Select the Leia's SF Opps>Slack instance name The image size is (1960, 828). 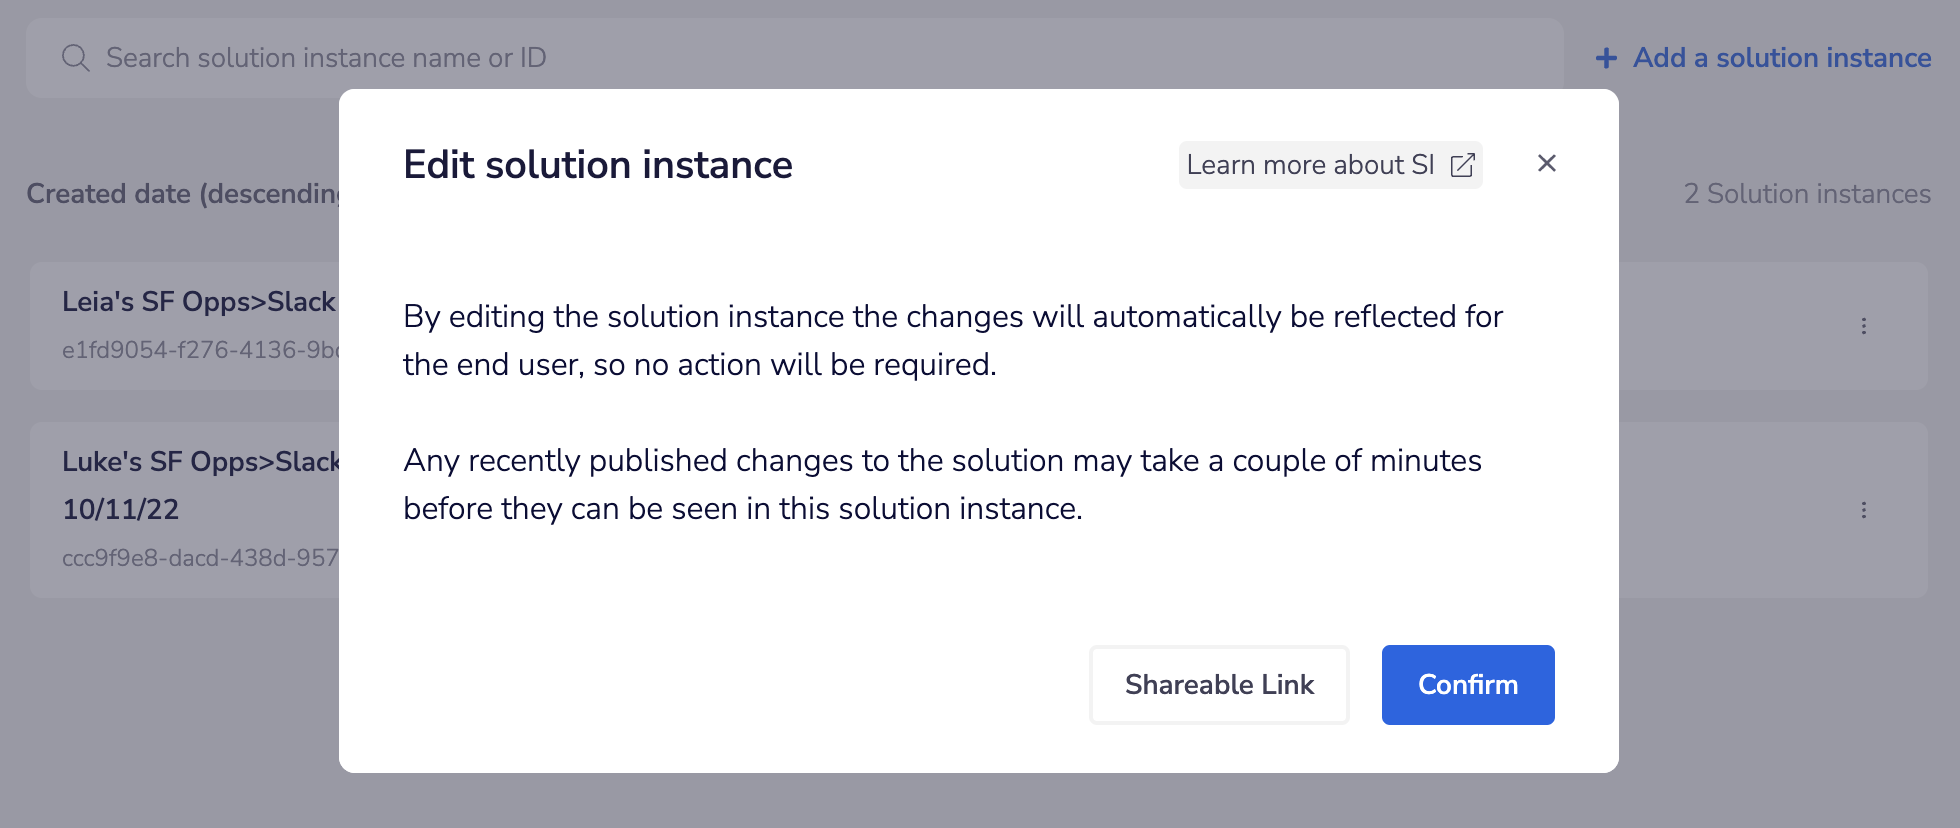[198, 302]
